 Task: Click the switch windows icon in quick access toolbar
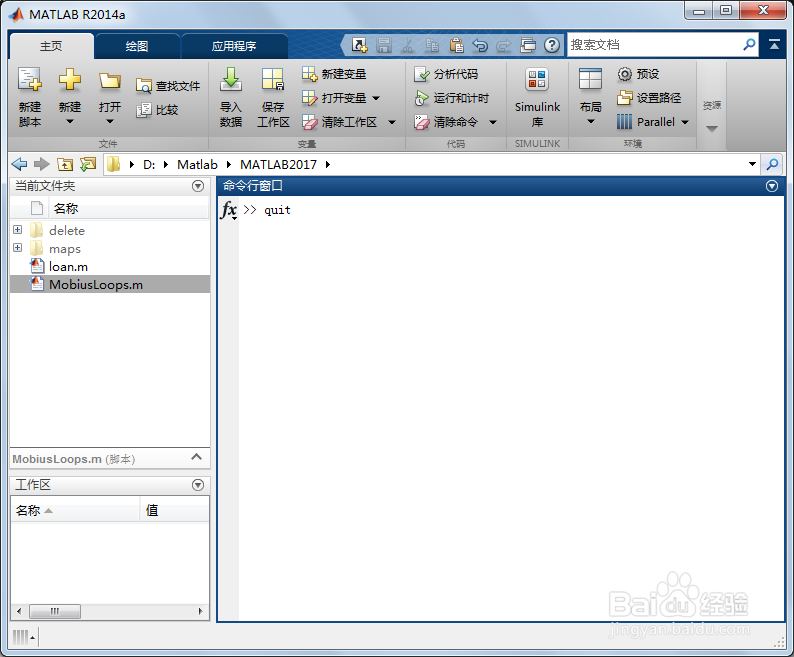click(528, 45)
